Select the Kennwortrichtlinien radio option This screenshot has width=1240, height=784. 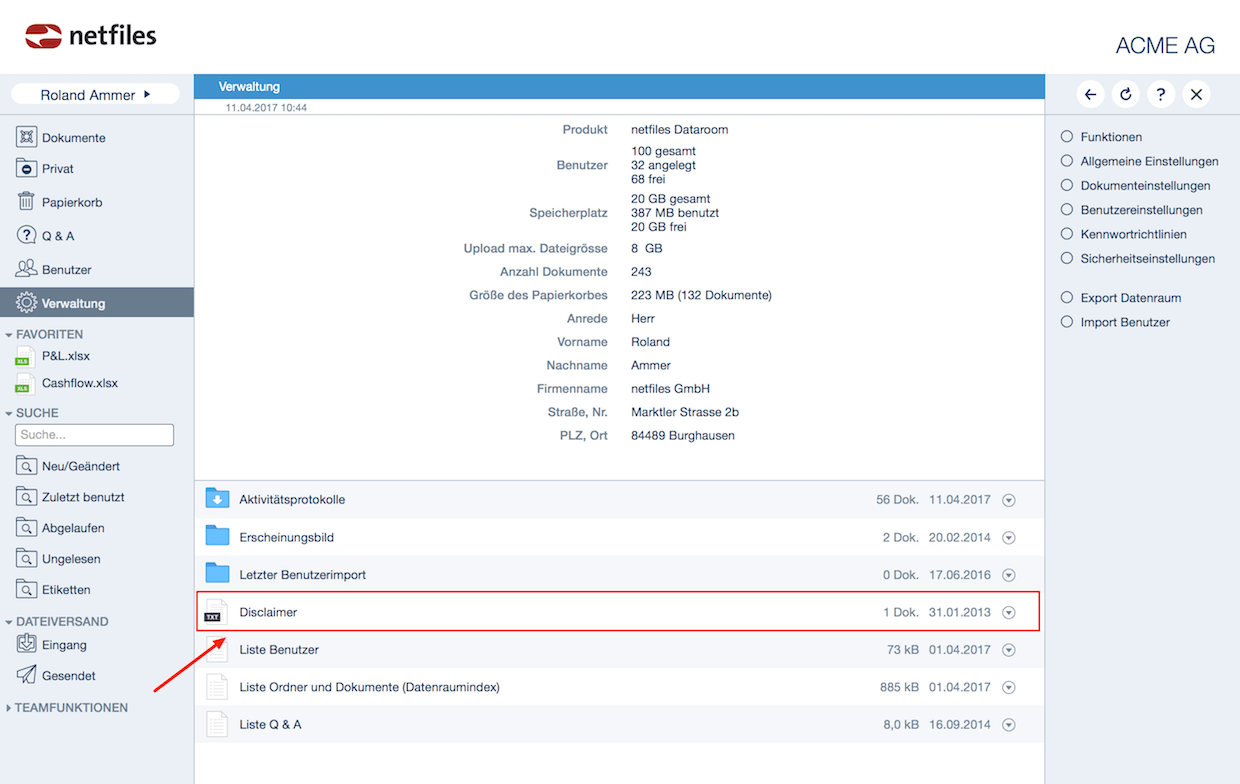tap(1067, 234)
